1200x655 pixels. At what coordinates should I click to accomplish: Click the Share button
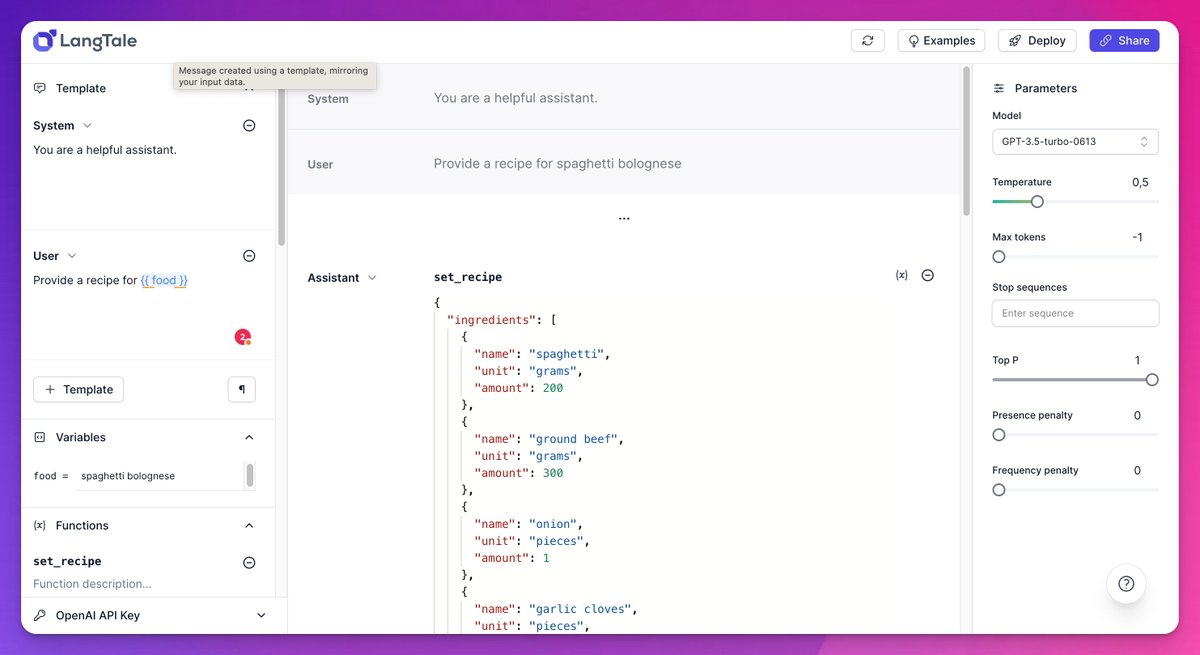click(1124, 40)
